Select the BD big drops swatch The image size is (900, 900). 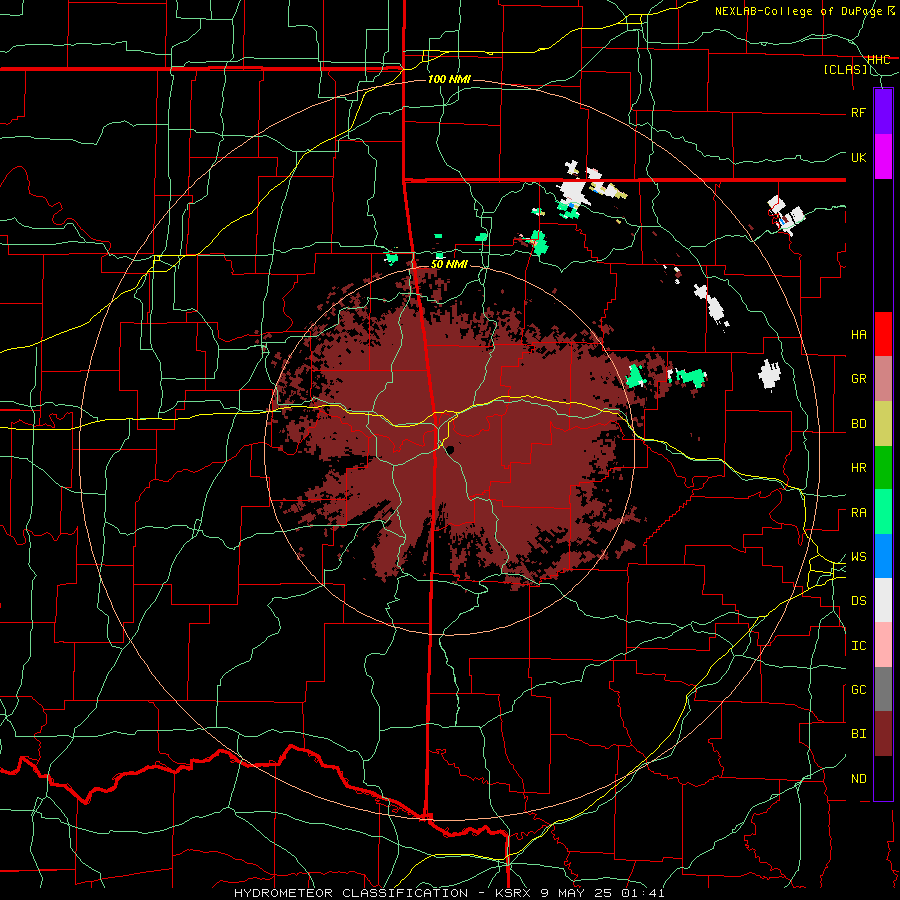pos(883,423)
